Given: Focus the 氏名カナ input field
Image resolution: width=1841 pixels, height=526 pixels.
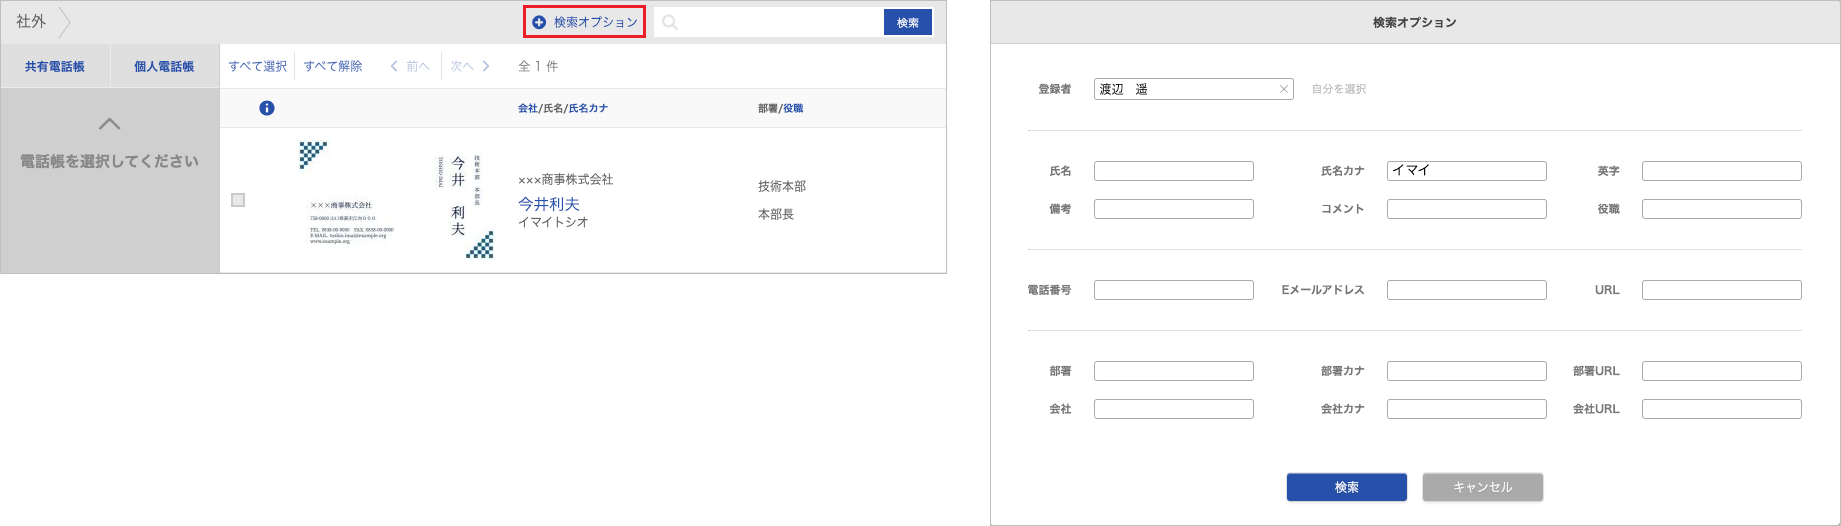Looking at the screenshot, I should click(1466, 171).
